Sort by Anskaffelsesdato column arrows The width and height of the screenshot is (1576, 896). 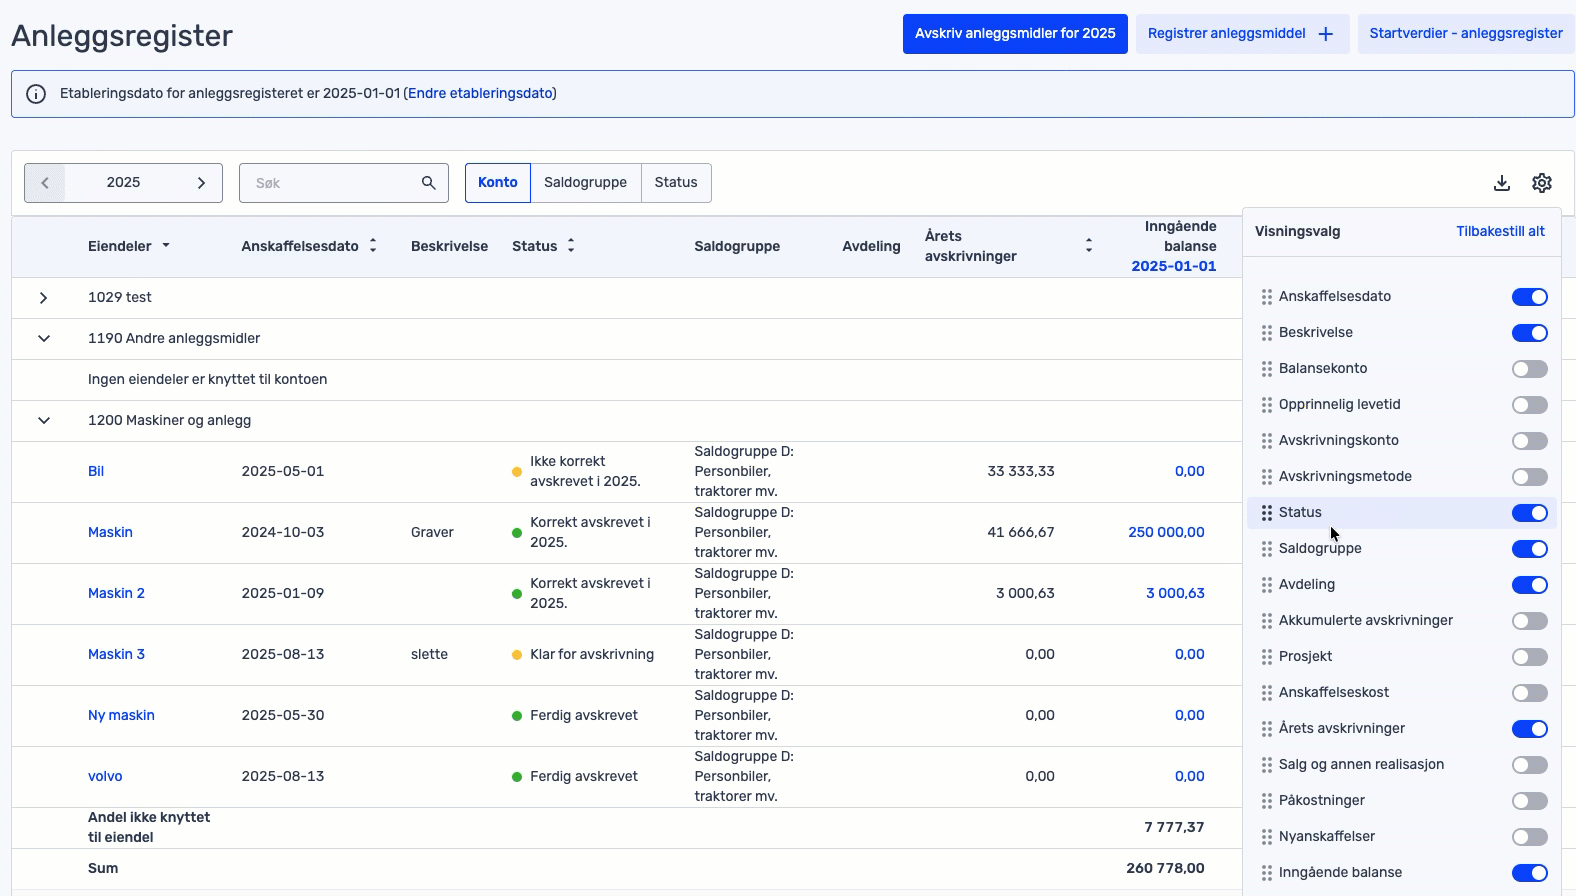click(x=373, y=246)
